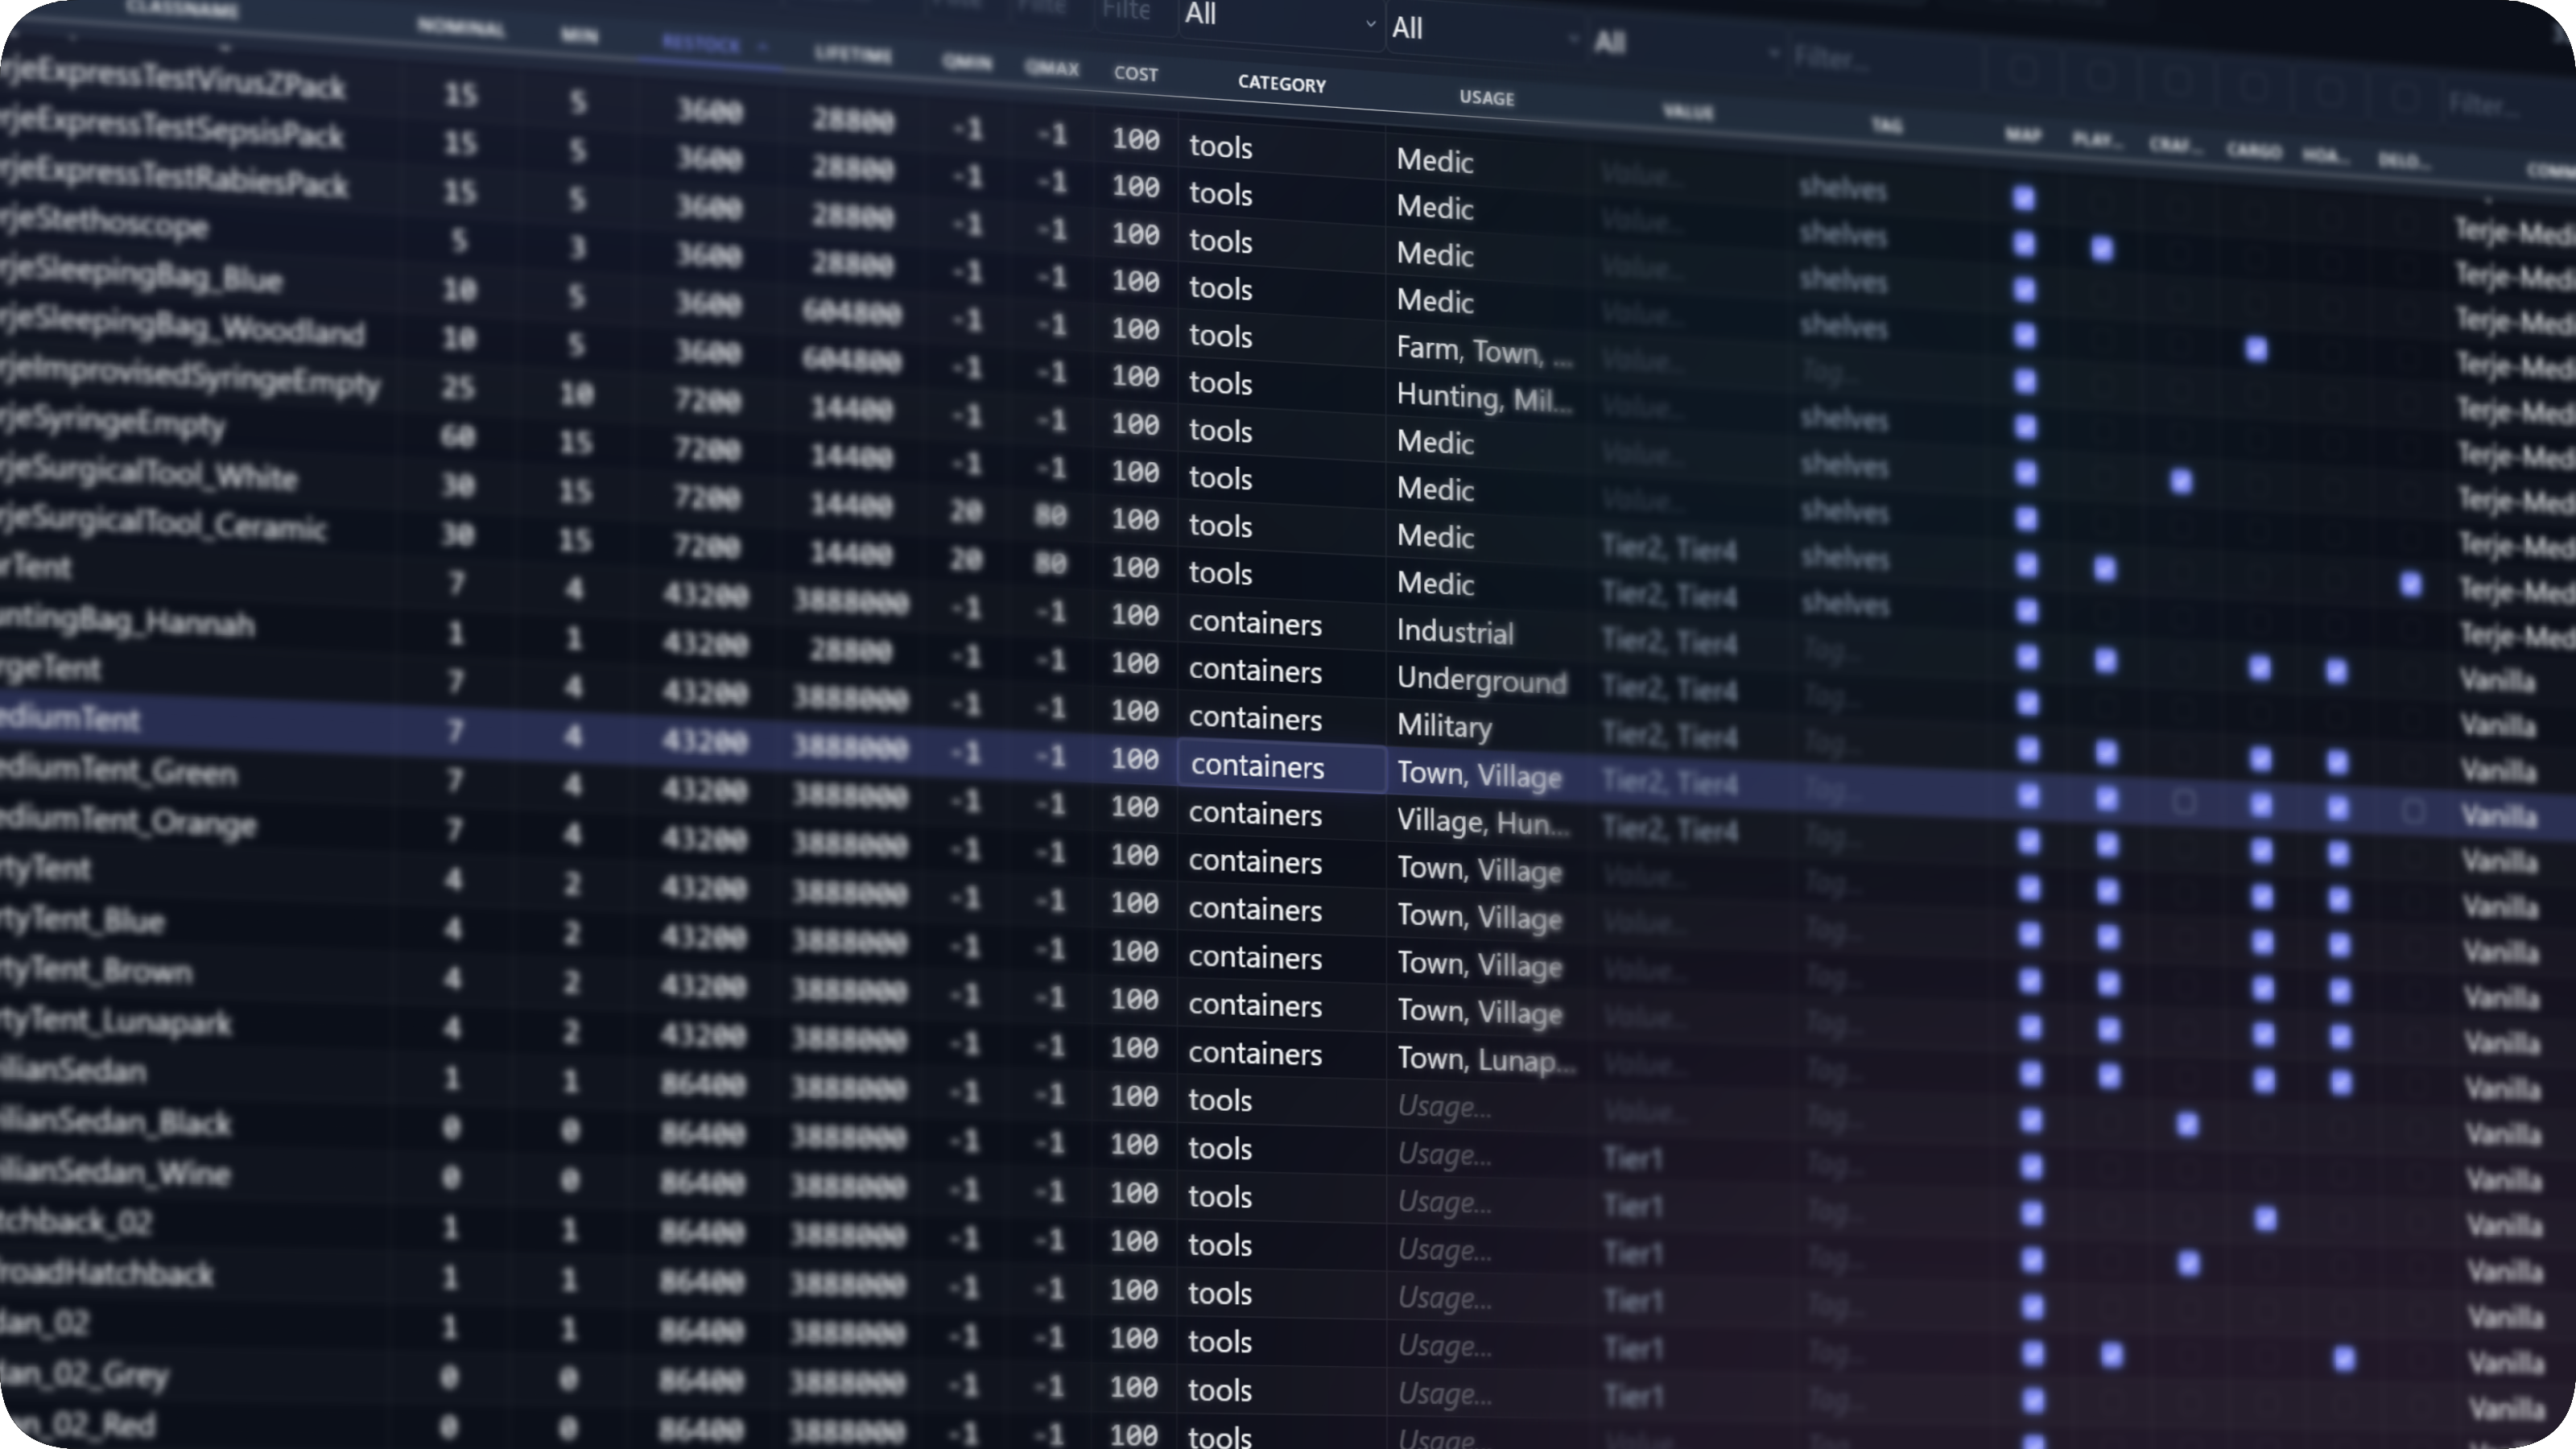Sort the table by the COST column header

tap(1136, 73)
